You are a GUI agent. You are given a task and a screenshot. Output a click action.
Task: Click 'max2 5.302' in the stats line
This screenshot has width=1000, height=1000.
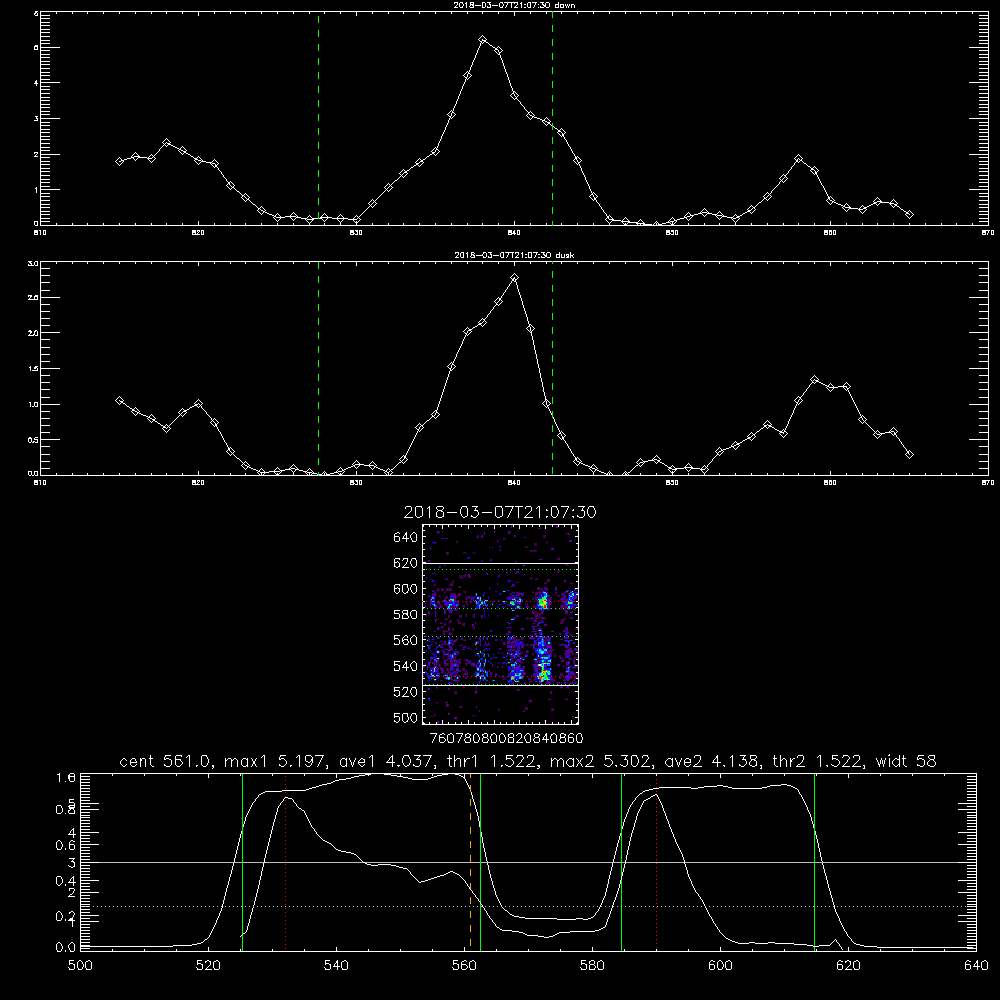(x=600, y=761)
